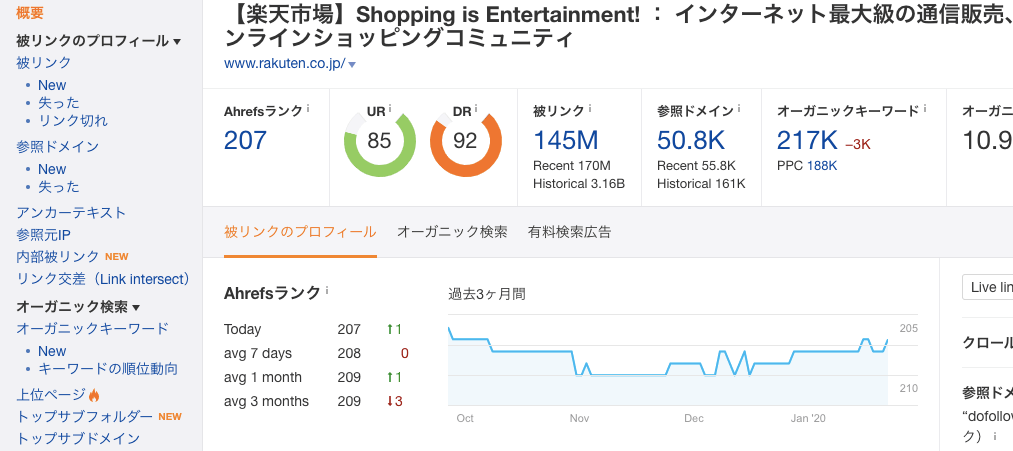
Task: Click the DR info icon
Action: pos(474,108)
